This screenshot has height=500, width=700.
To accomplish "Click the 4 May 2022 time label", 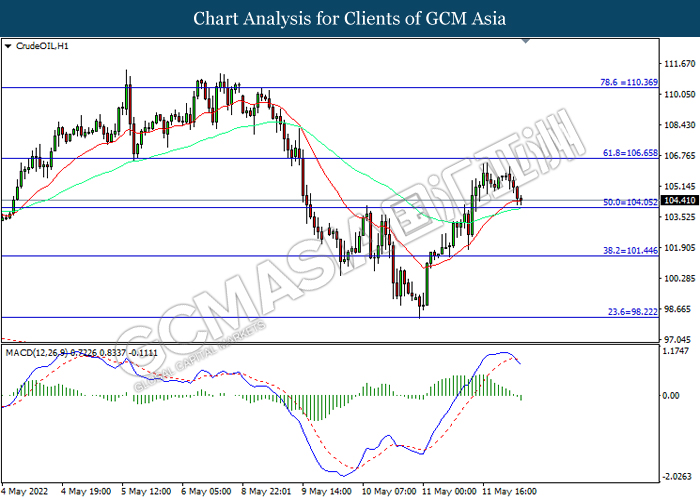I will (25, 492).
